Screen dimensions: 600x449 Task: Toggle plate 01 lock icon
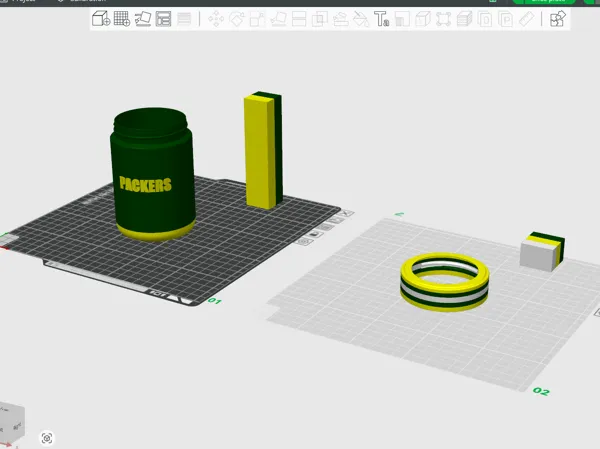tap(315, 234)
